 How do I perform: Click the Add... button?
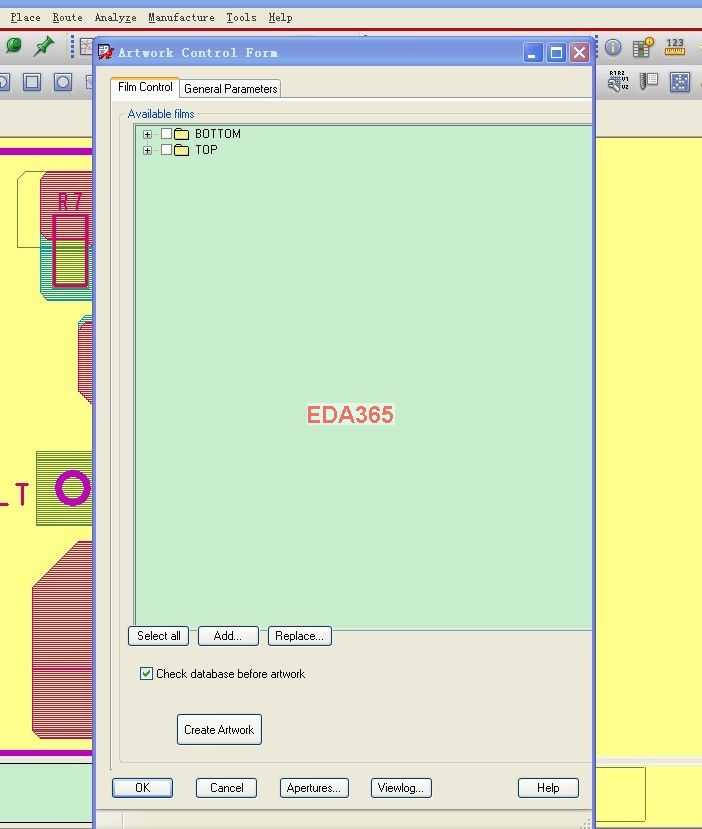[x=228, y=636]
